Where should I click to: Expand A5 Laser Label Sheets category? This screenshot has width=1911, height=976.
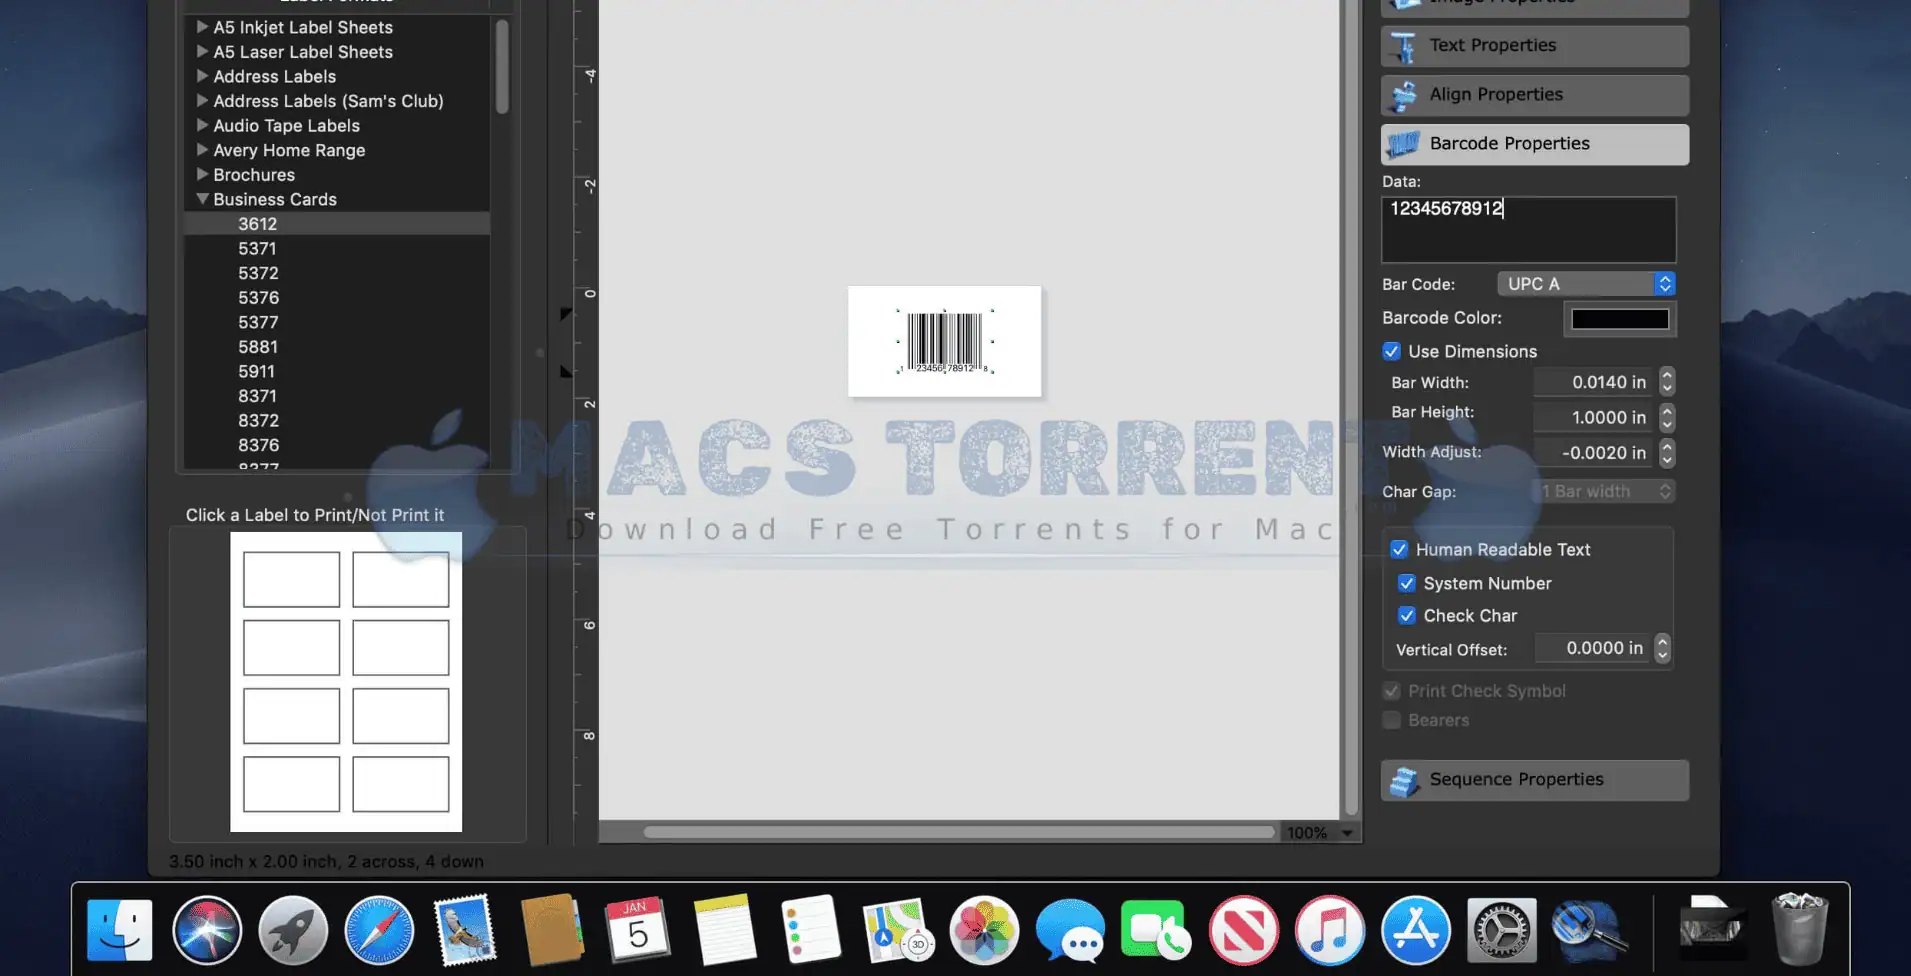202,51
